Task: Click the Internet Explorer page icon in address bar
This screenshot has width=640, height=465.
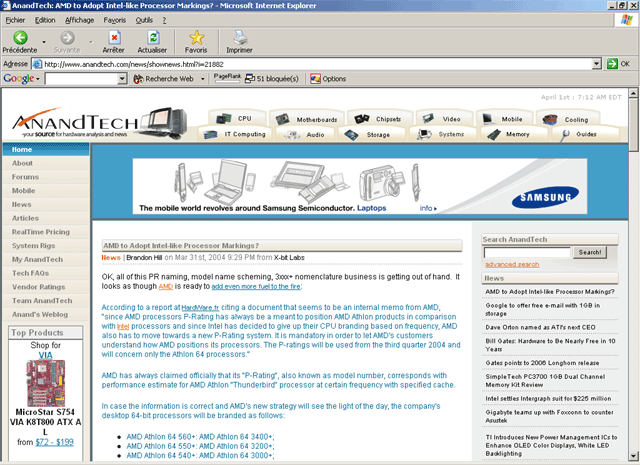Action: [37, 64]
